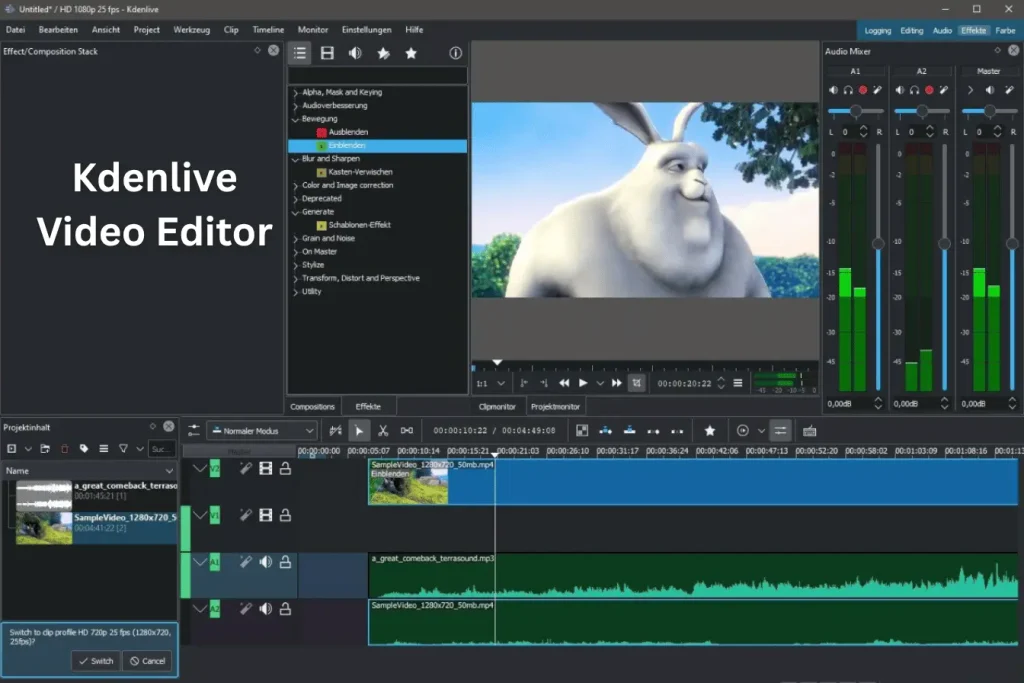Toggle the lock on track A1
Image resolution: width=1024 pixels, height=683 pixels.
285,562
